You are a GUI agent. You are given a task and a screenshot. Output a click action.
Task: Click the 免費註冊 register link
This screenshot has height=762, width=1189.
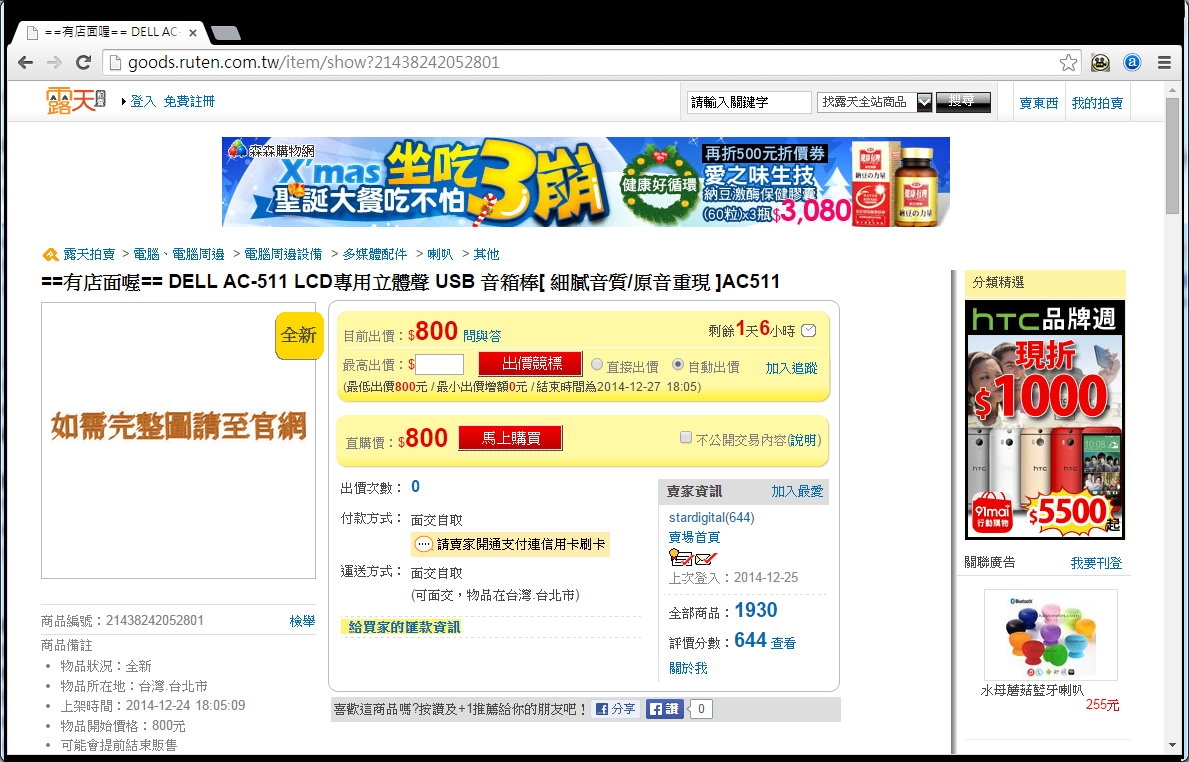190,101
